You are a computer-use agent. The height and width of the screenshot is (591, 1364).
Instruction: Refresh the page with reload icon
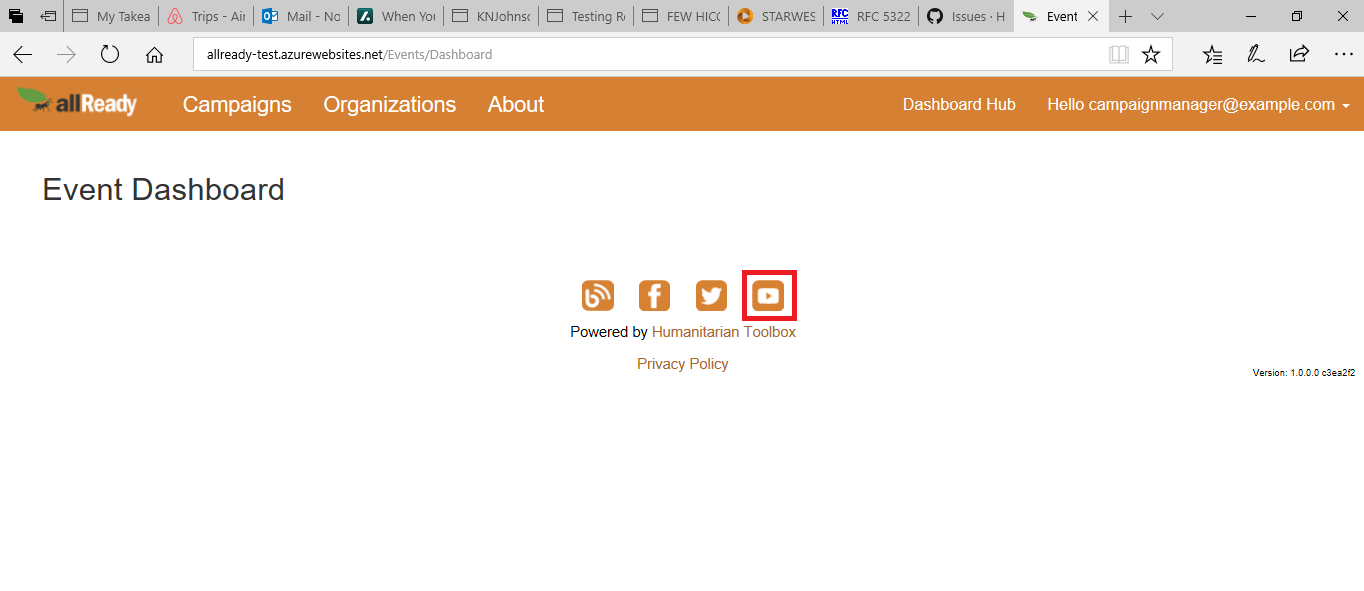point(110,54)
